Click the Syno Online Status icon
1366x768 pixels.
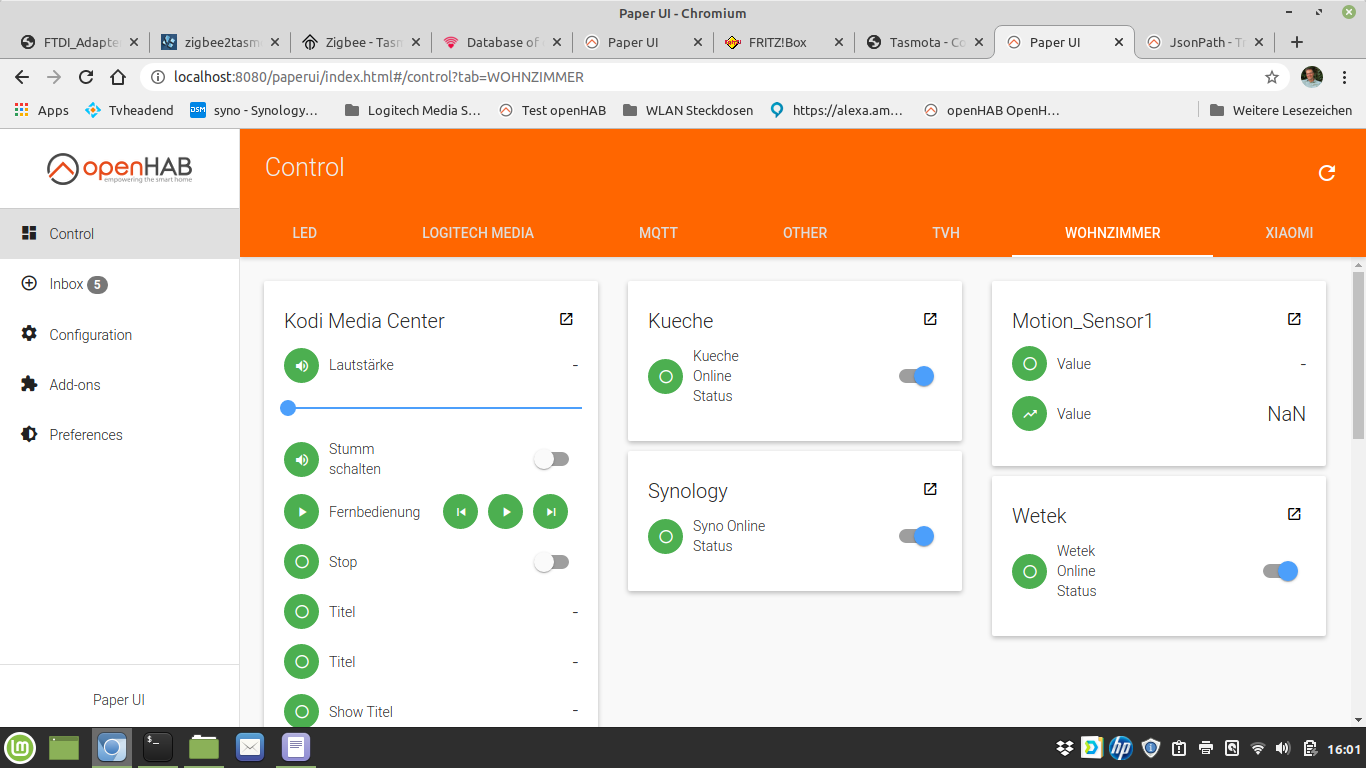pyautogui.click(x=665, y=536)
